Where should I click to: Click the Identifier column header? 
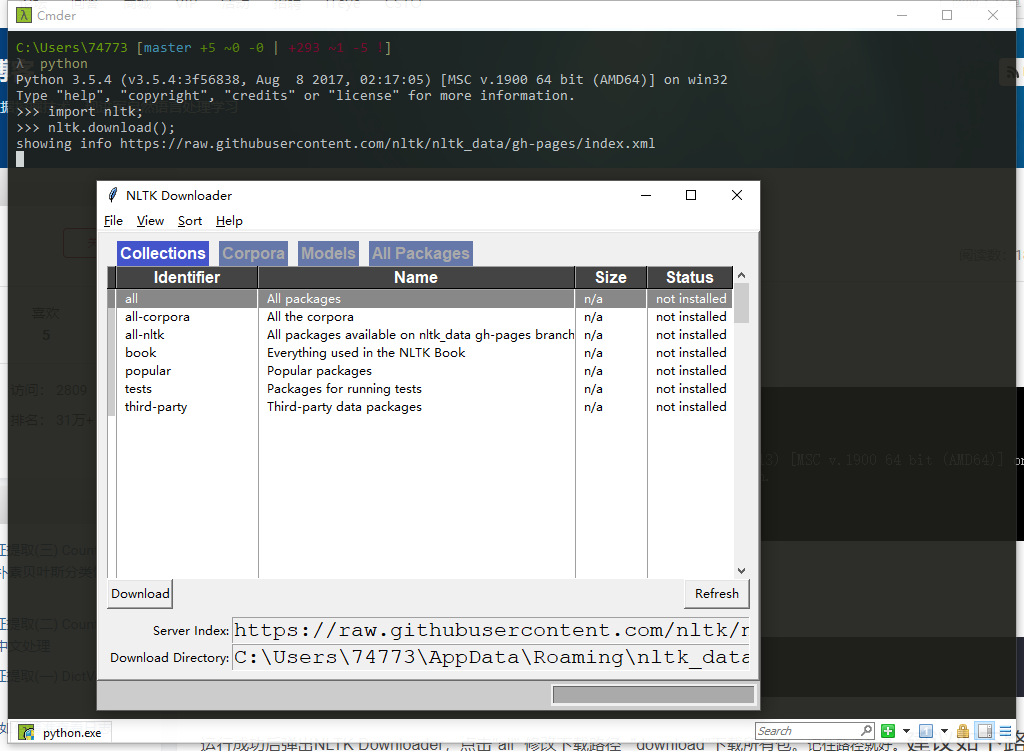tap(186, 278)
